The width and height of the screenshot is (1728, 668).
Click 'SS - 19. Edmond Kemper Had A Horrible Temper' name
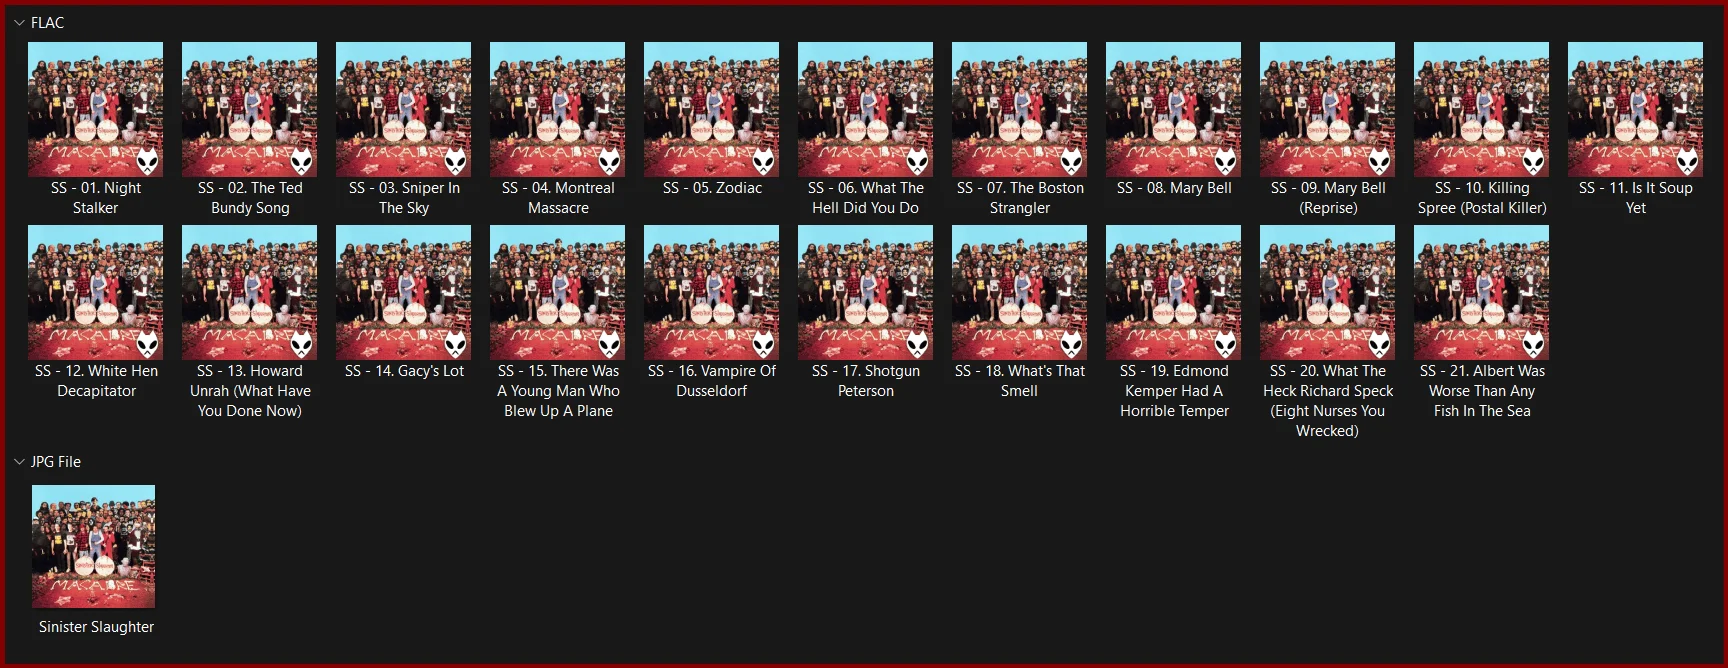tap(1174, 391)
